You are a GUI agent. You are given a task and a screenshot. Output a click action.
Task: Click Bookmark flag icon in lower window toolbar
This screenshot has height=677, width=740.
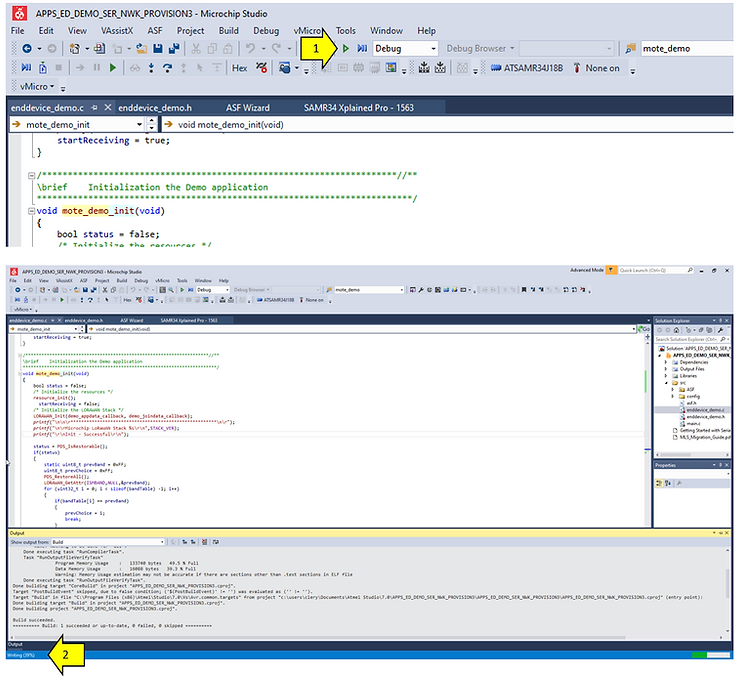(523, 290)
